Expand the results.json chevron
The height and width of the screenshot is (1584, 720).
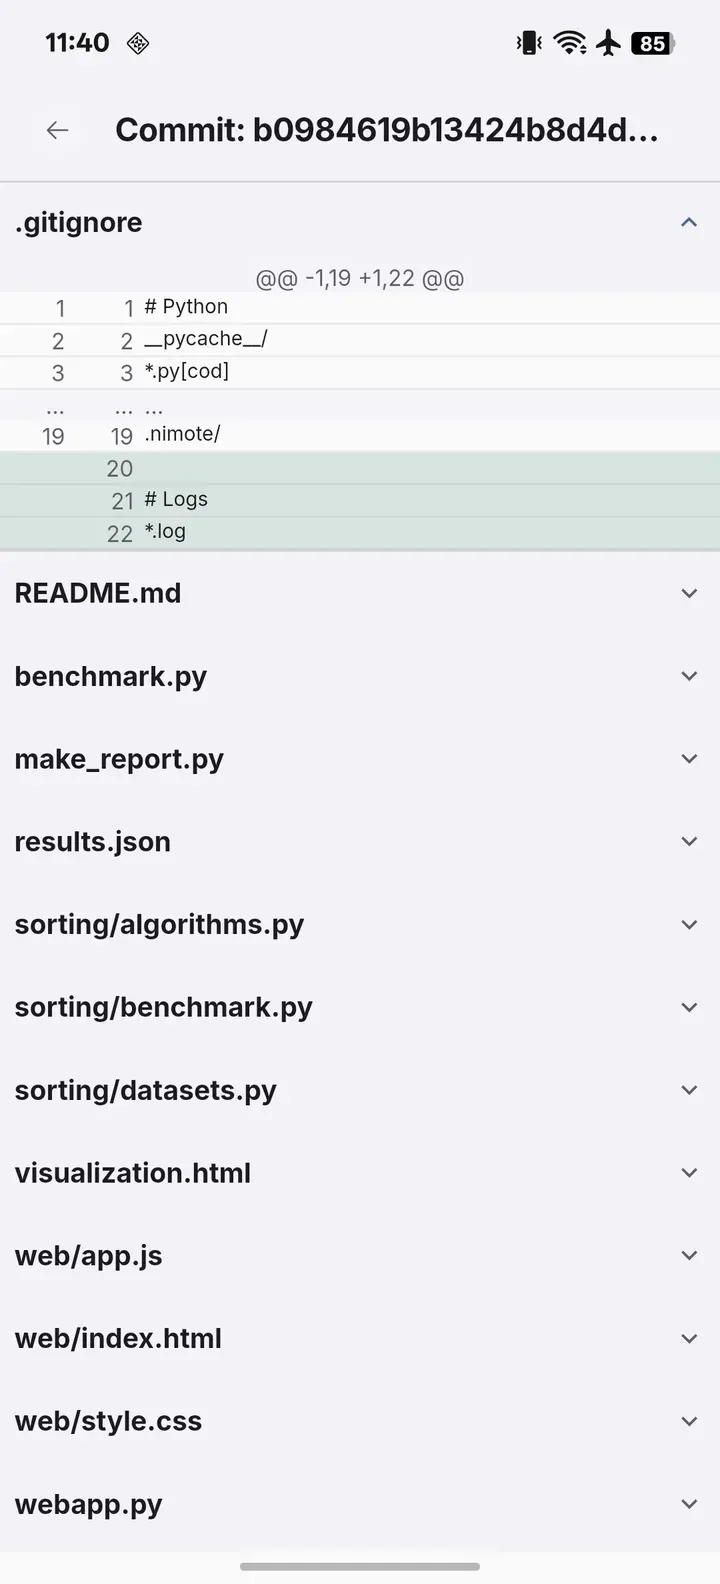(689, 842)
